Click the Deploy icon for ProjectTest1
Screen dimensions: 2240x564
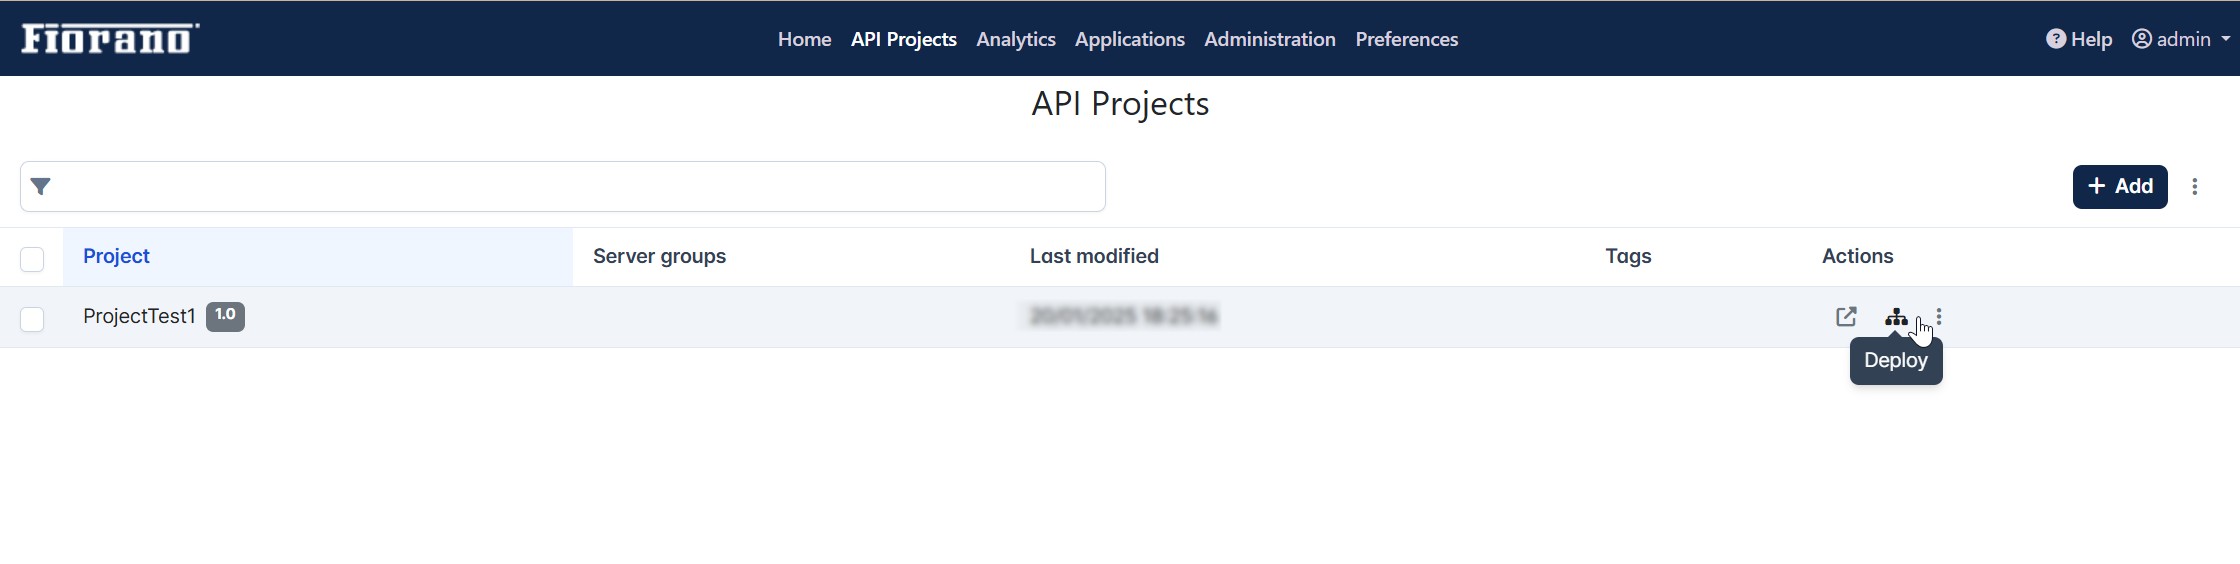[x=1896, y=317]
